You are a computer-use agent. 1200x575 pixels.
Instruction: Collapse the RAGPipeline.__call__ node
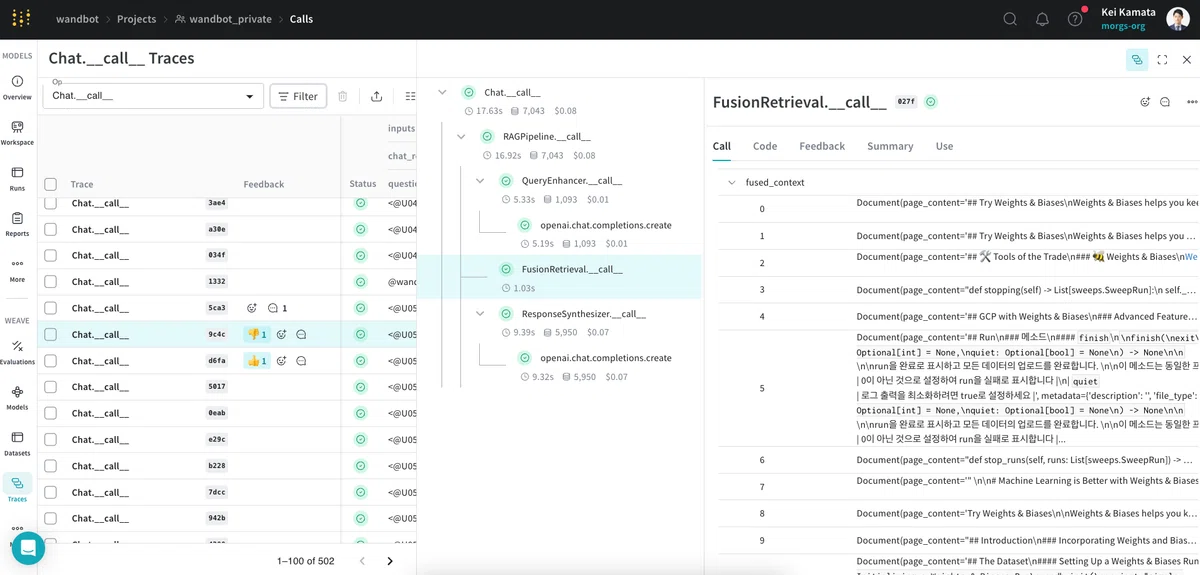point(461,136)
